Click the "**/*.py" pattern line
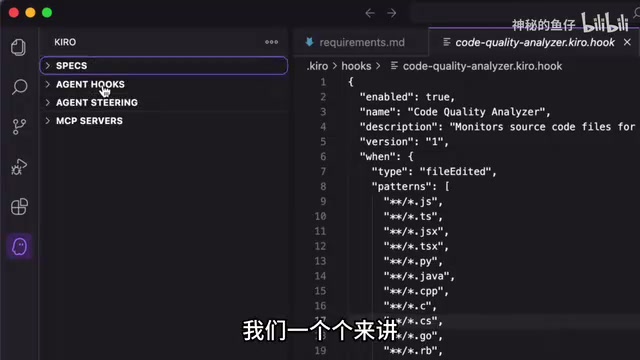 [413, 261]
